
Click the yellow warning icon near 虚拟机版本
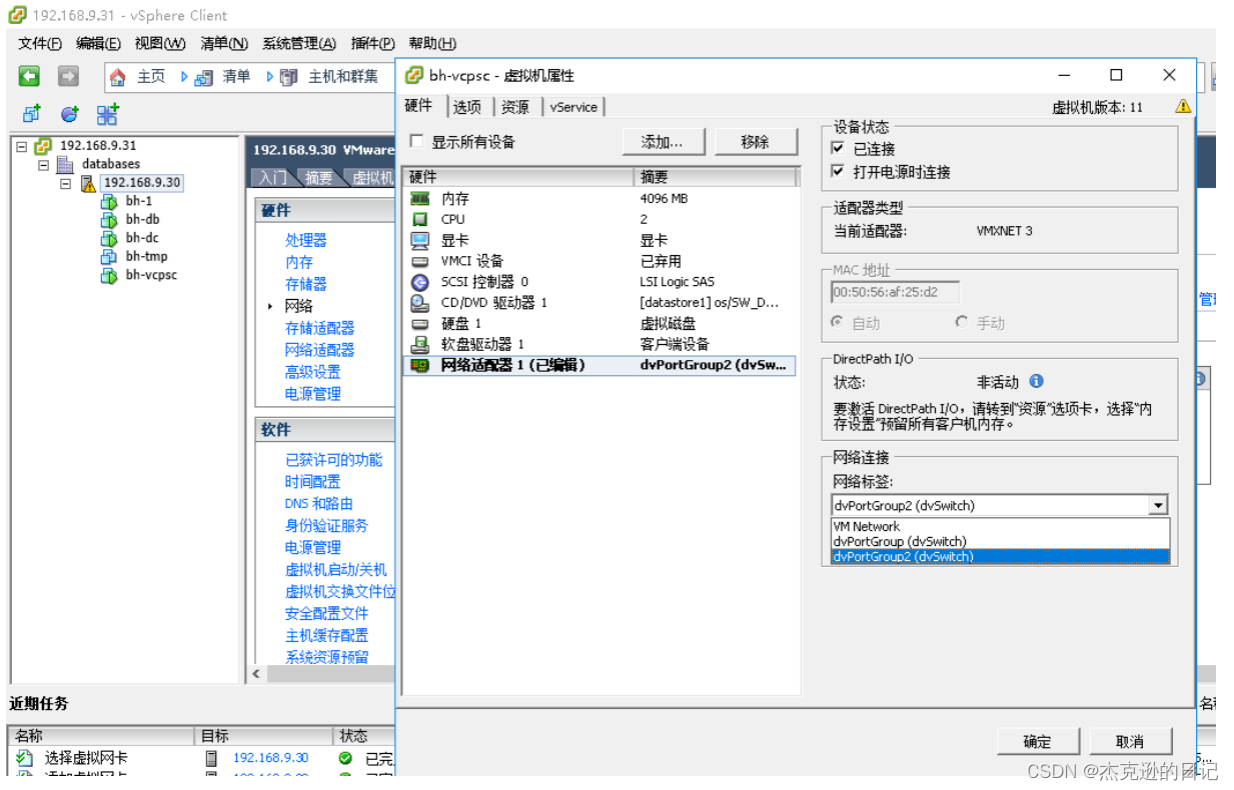pyautogui.click(x=1183, y=106)
